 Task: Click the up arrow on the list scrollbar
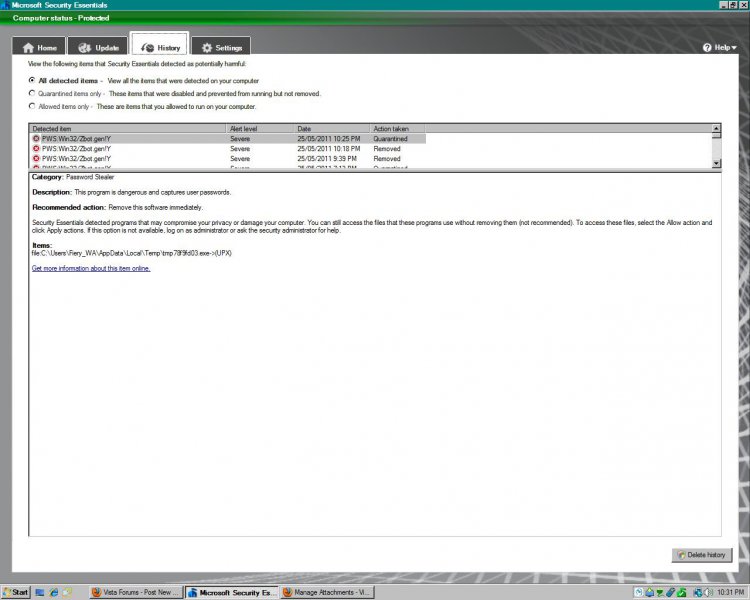coord(716,128)
